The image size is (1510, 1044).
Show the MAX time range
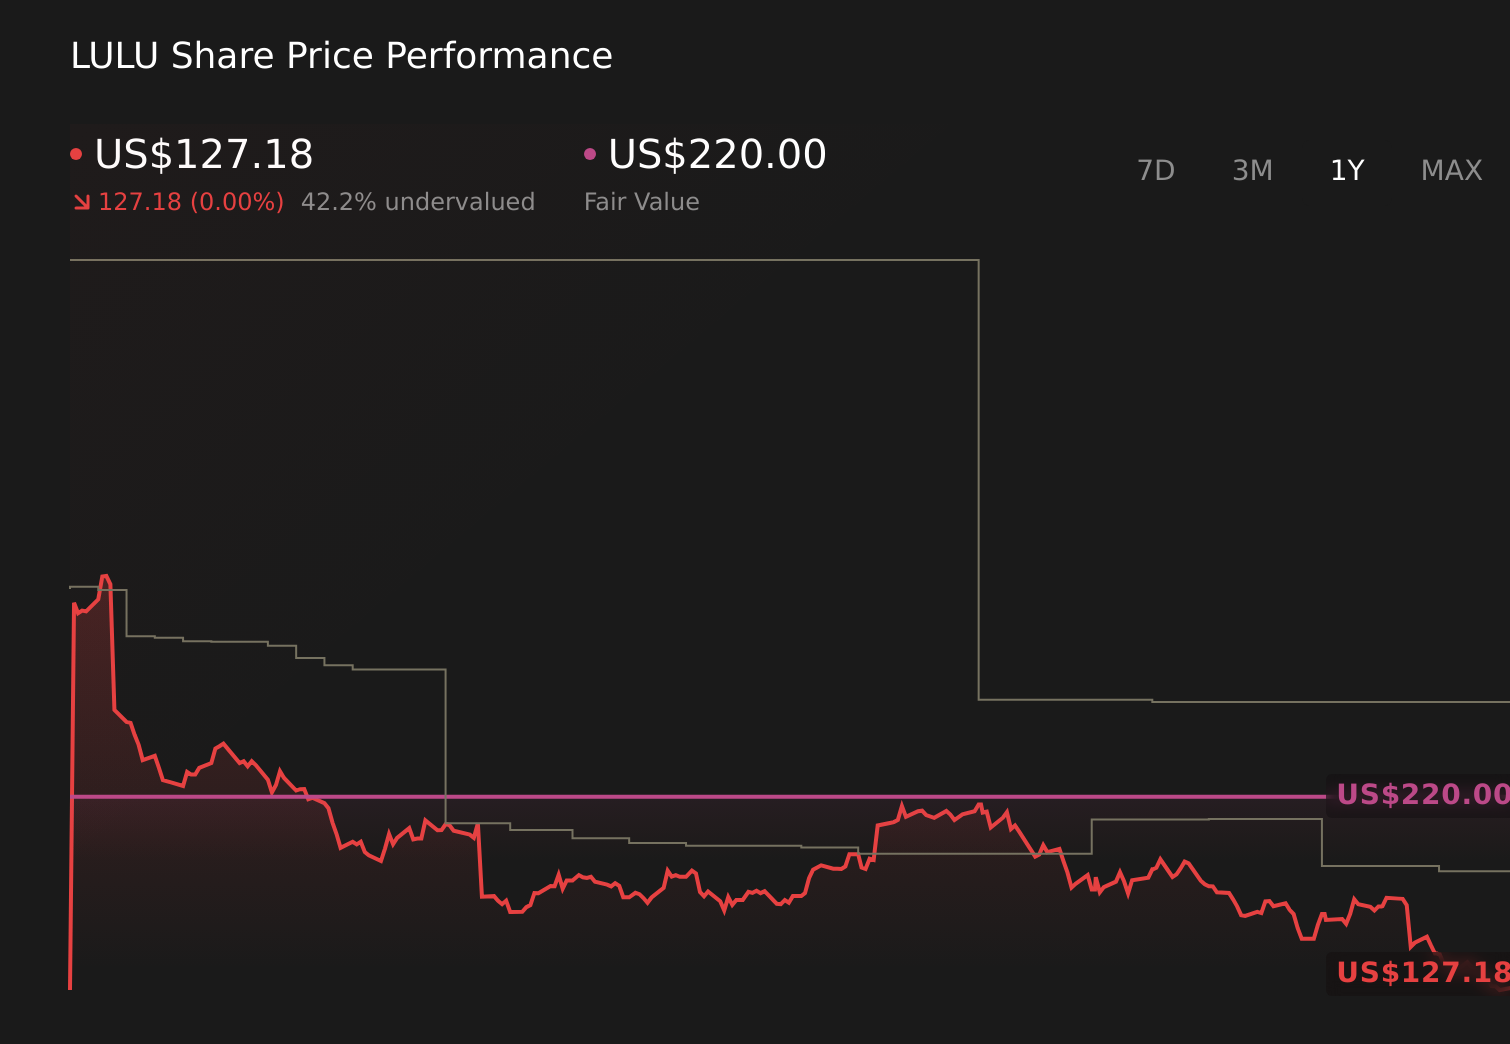click(1451, 171)
